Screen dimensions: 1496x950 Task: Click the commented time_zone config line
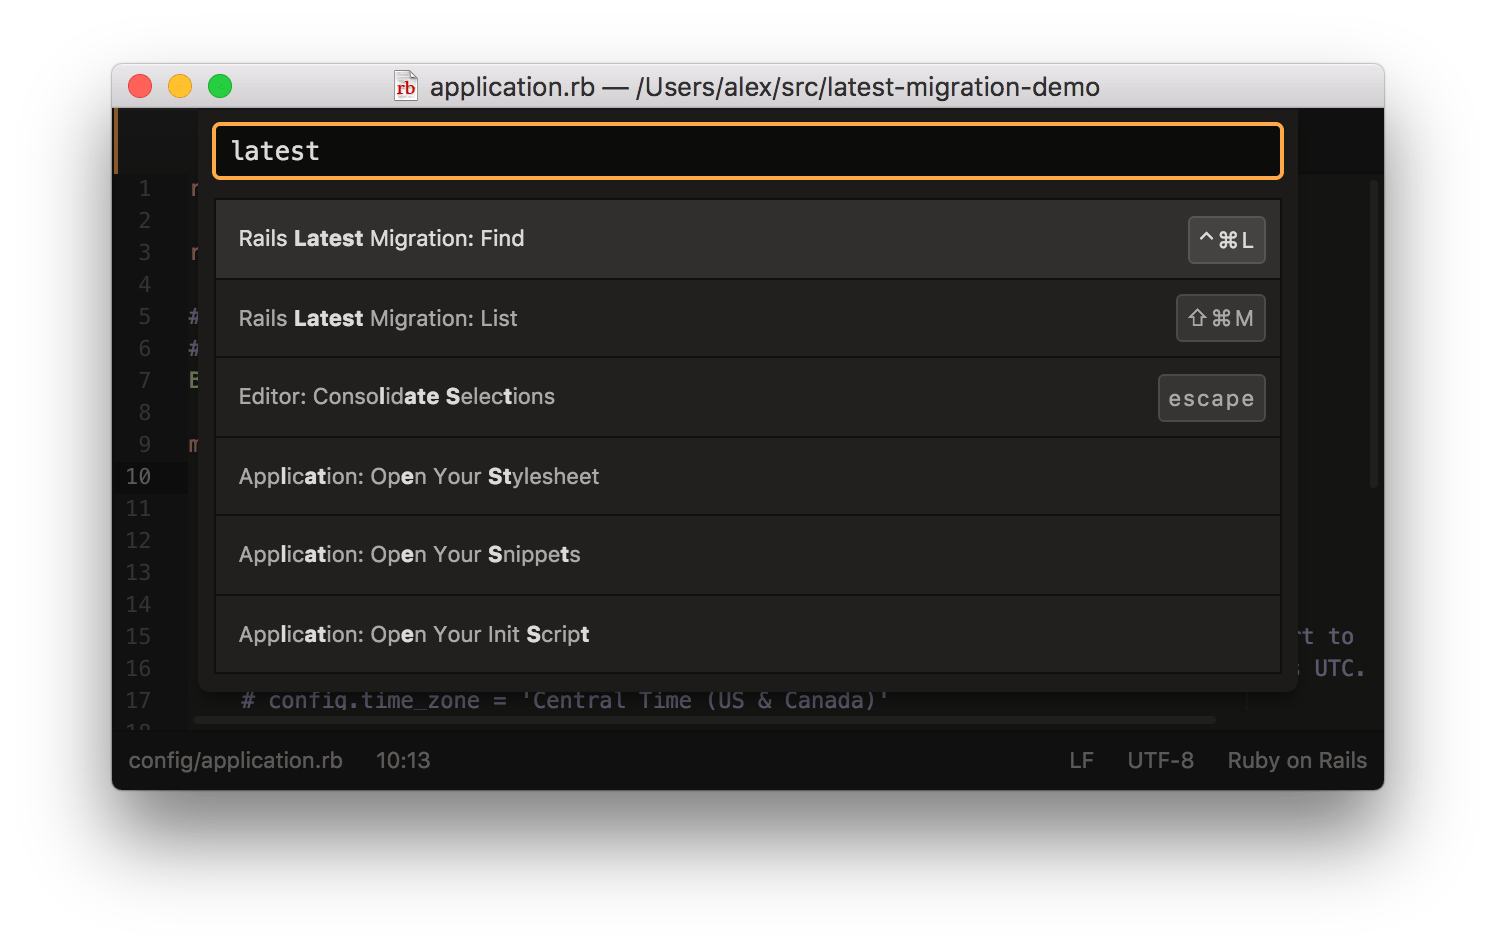(x=566, y=700)
